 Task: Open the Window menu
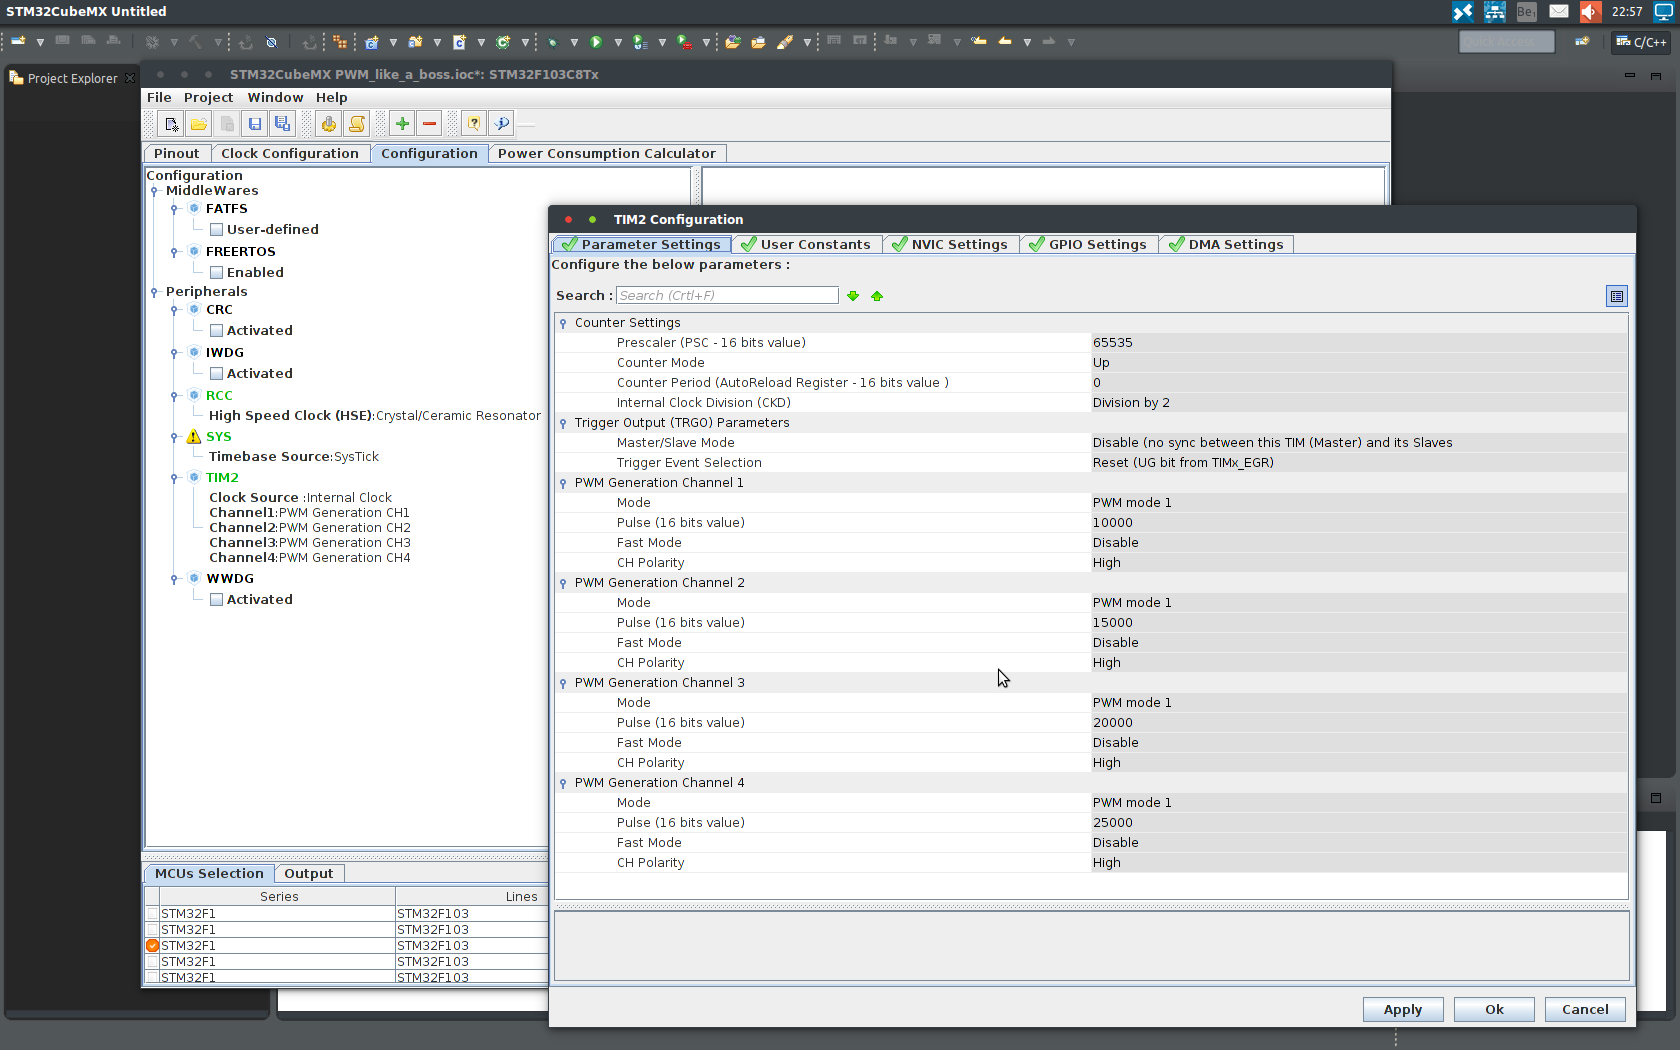[x=275, y=98]
